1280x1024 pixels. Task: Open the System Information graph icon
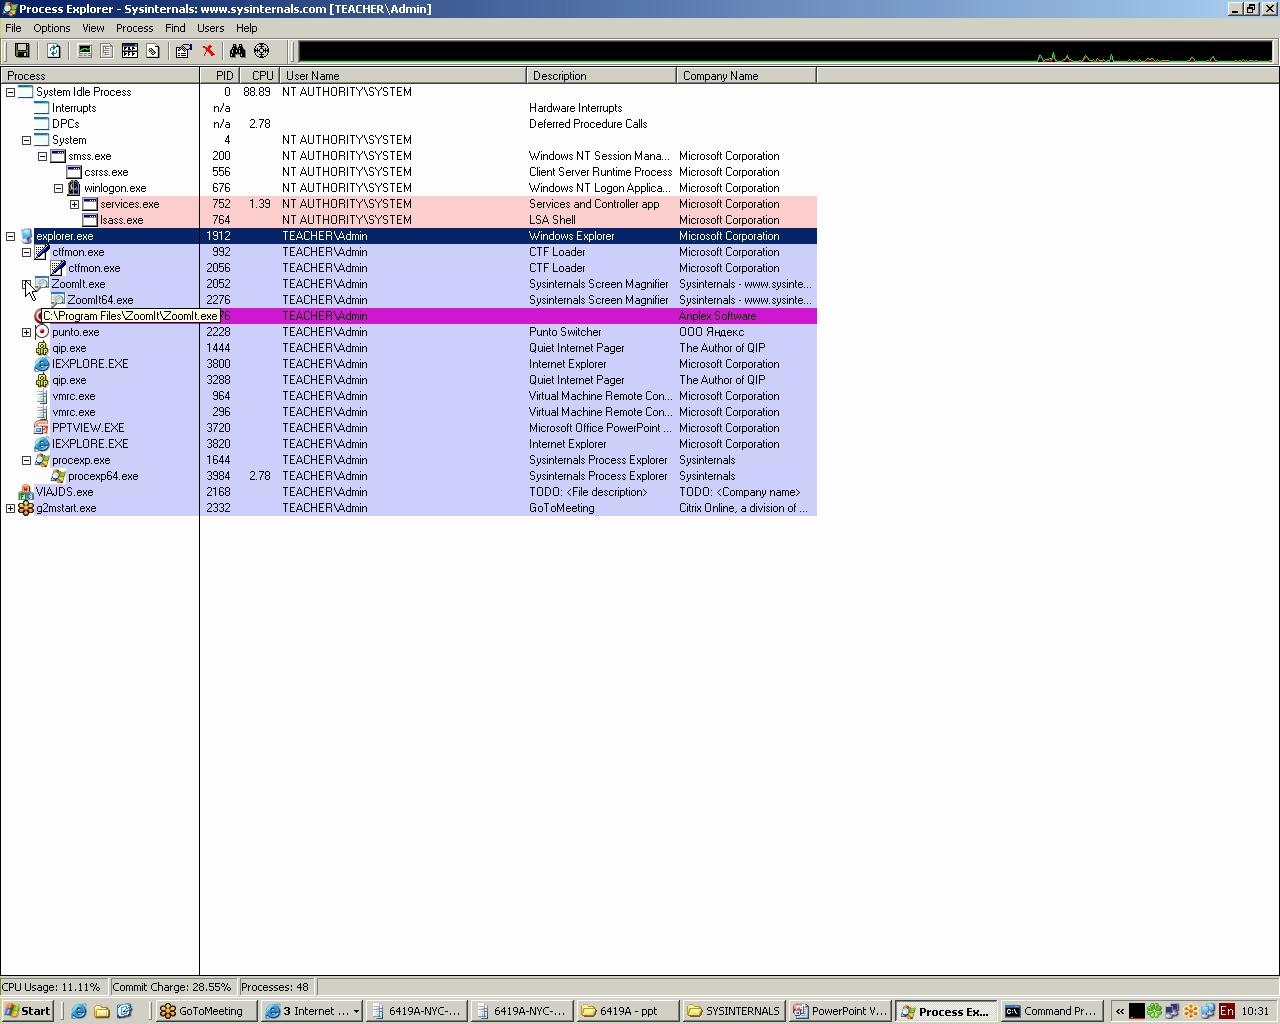[85, 51]
